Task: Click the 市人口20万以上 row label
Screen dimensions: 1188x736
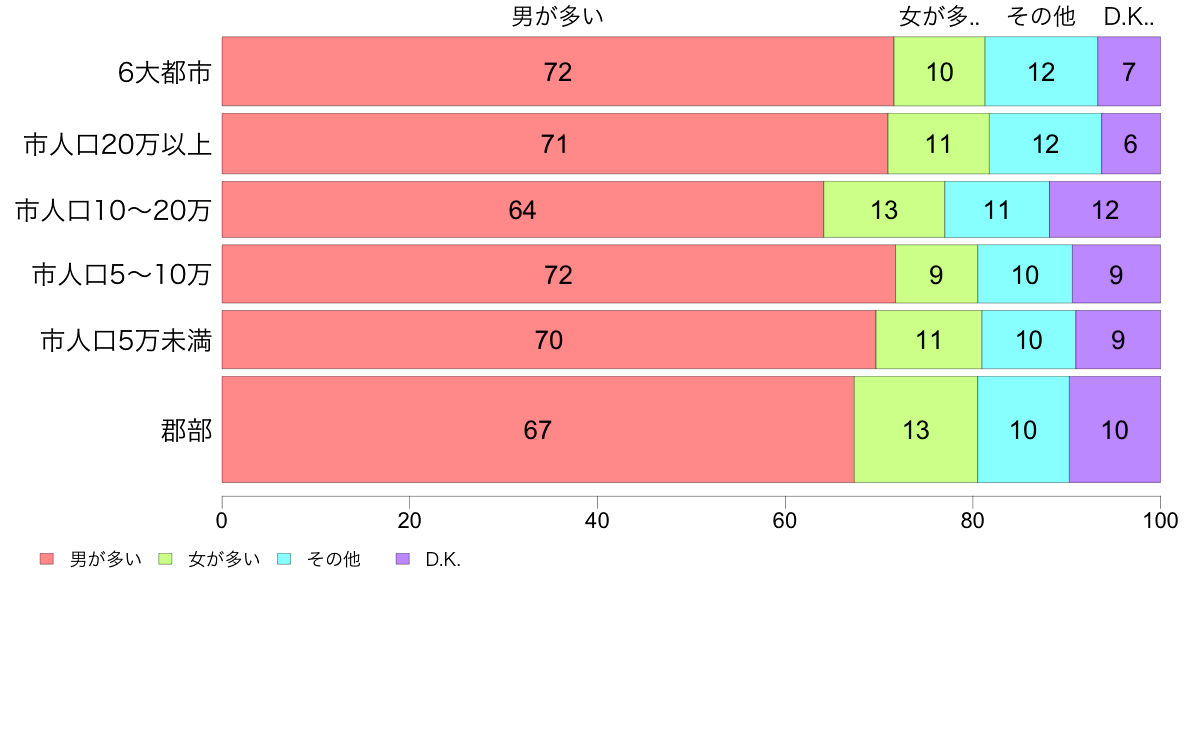Action: (x=117, y=144)
